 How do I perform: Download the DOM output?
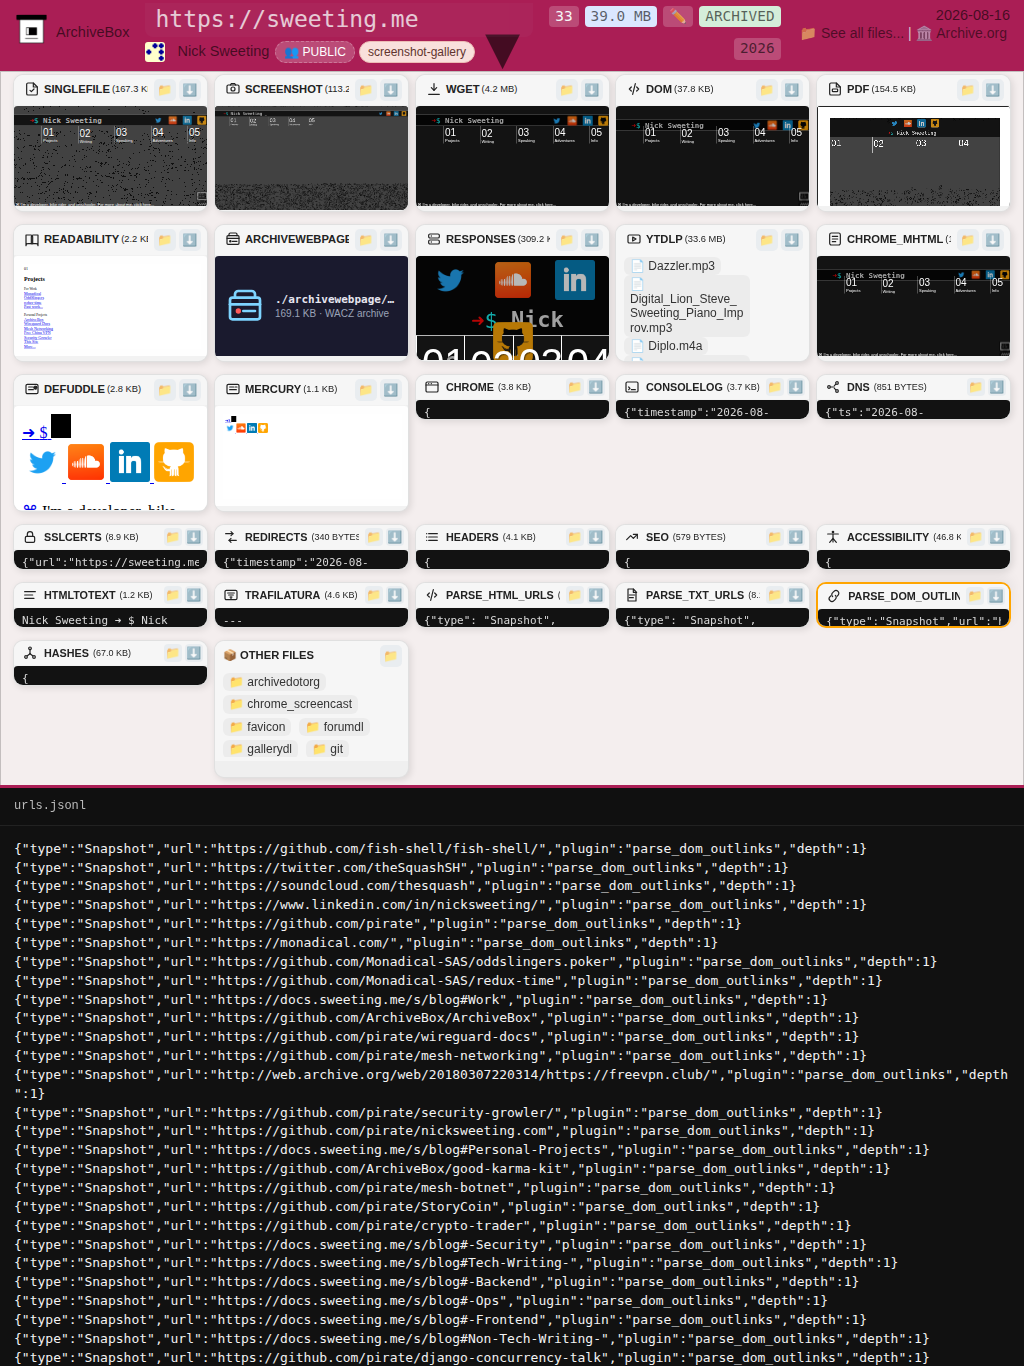point(792,90)
